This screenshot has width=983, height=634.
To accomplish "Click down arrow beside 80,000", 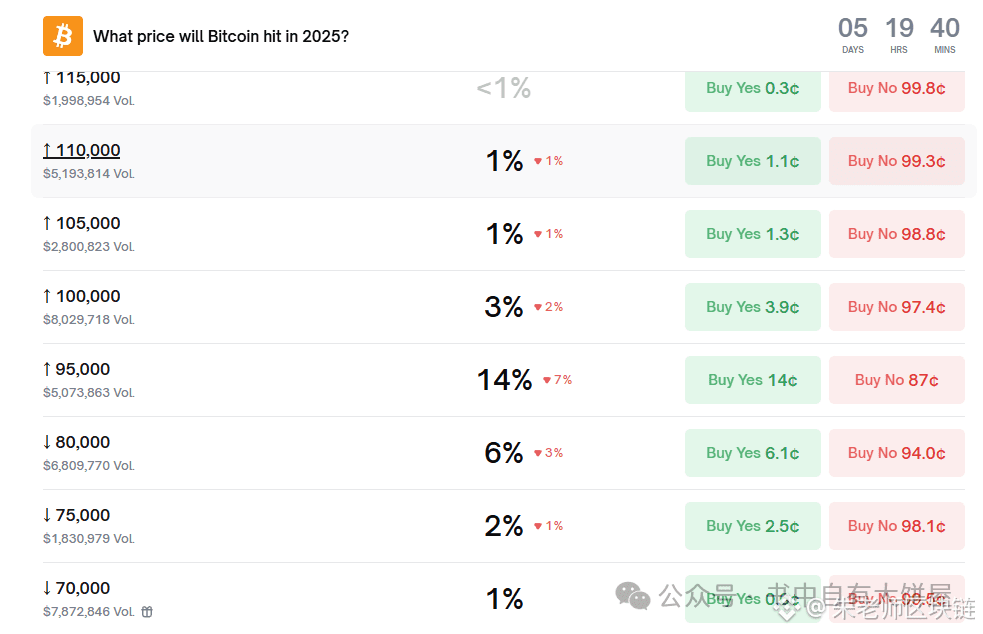I will pos(47,442).
